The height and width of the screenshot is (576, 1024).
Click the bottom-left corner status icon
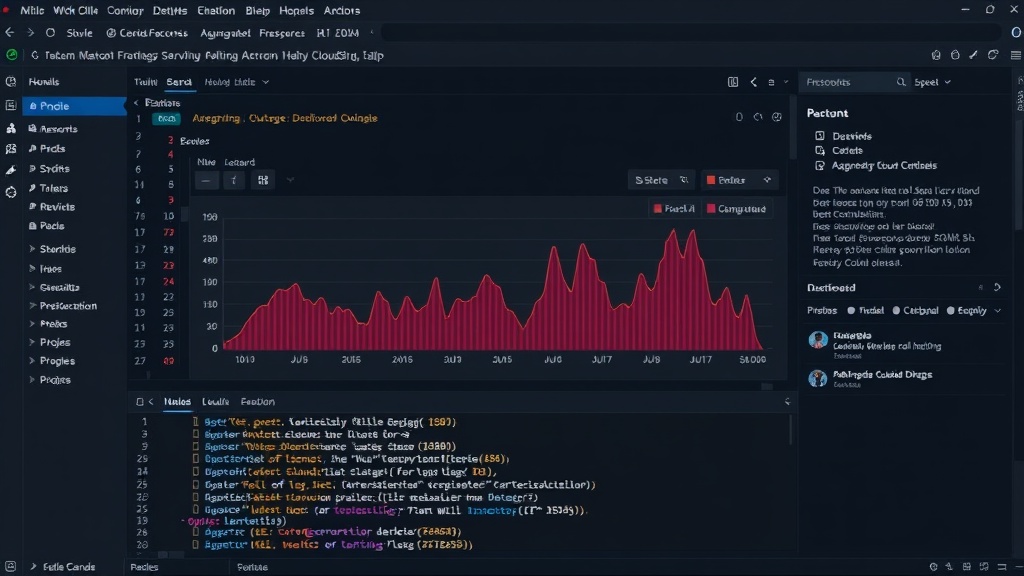click(x=10, y=566)
